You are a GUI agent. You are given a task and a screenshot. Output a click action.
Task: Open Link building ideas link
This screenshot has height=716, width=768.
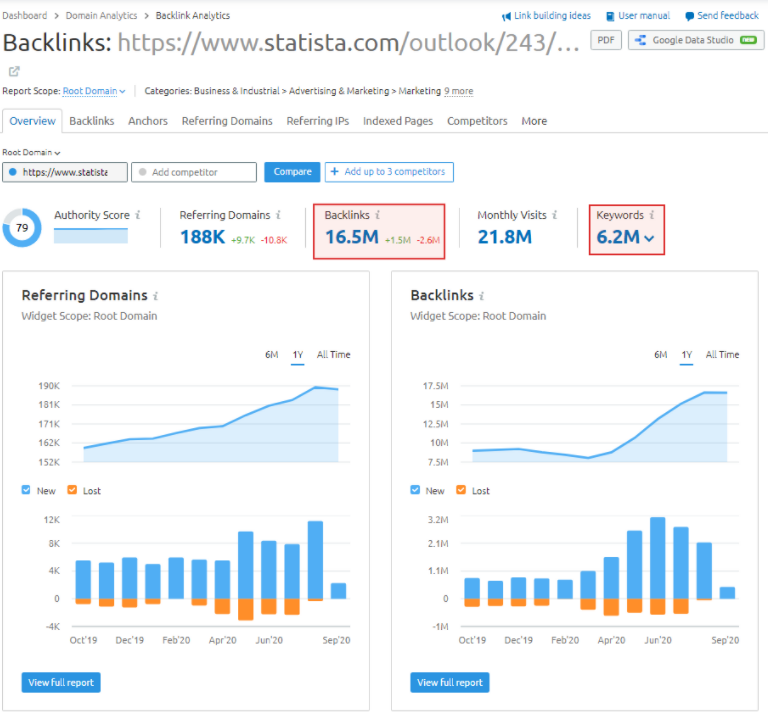click(x=552, y=16)
